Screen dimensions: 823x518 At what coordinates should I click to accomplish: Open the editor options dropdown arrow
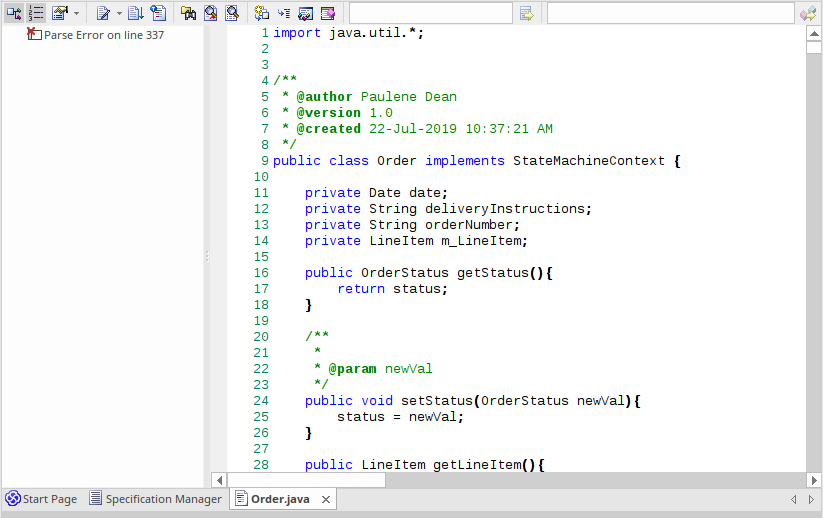[77, 14]
